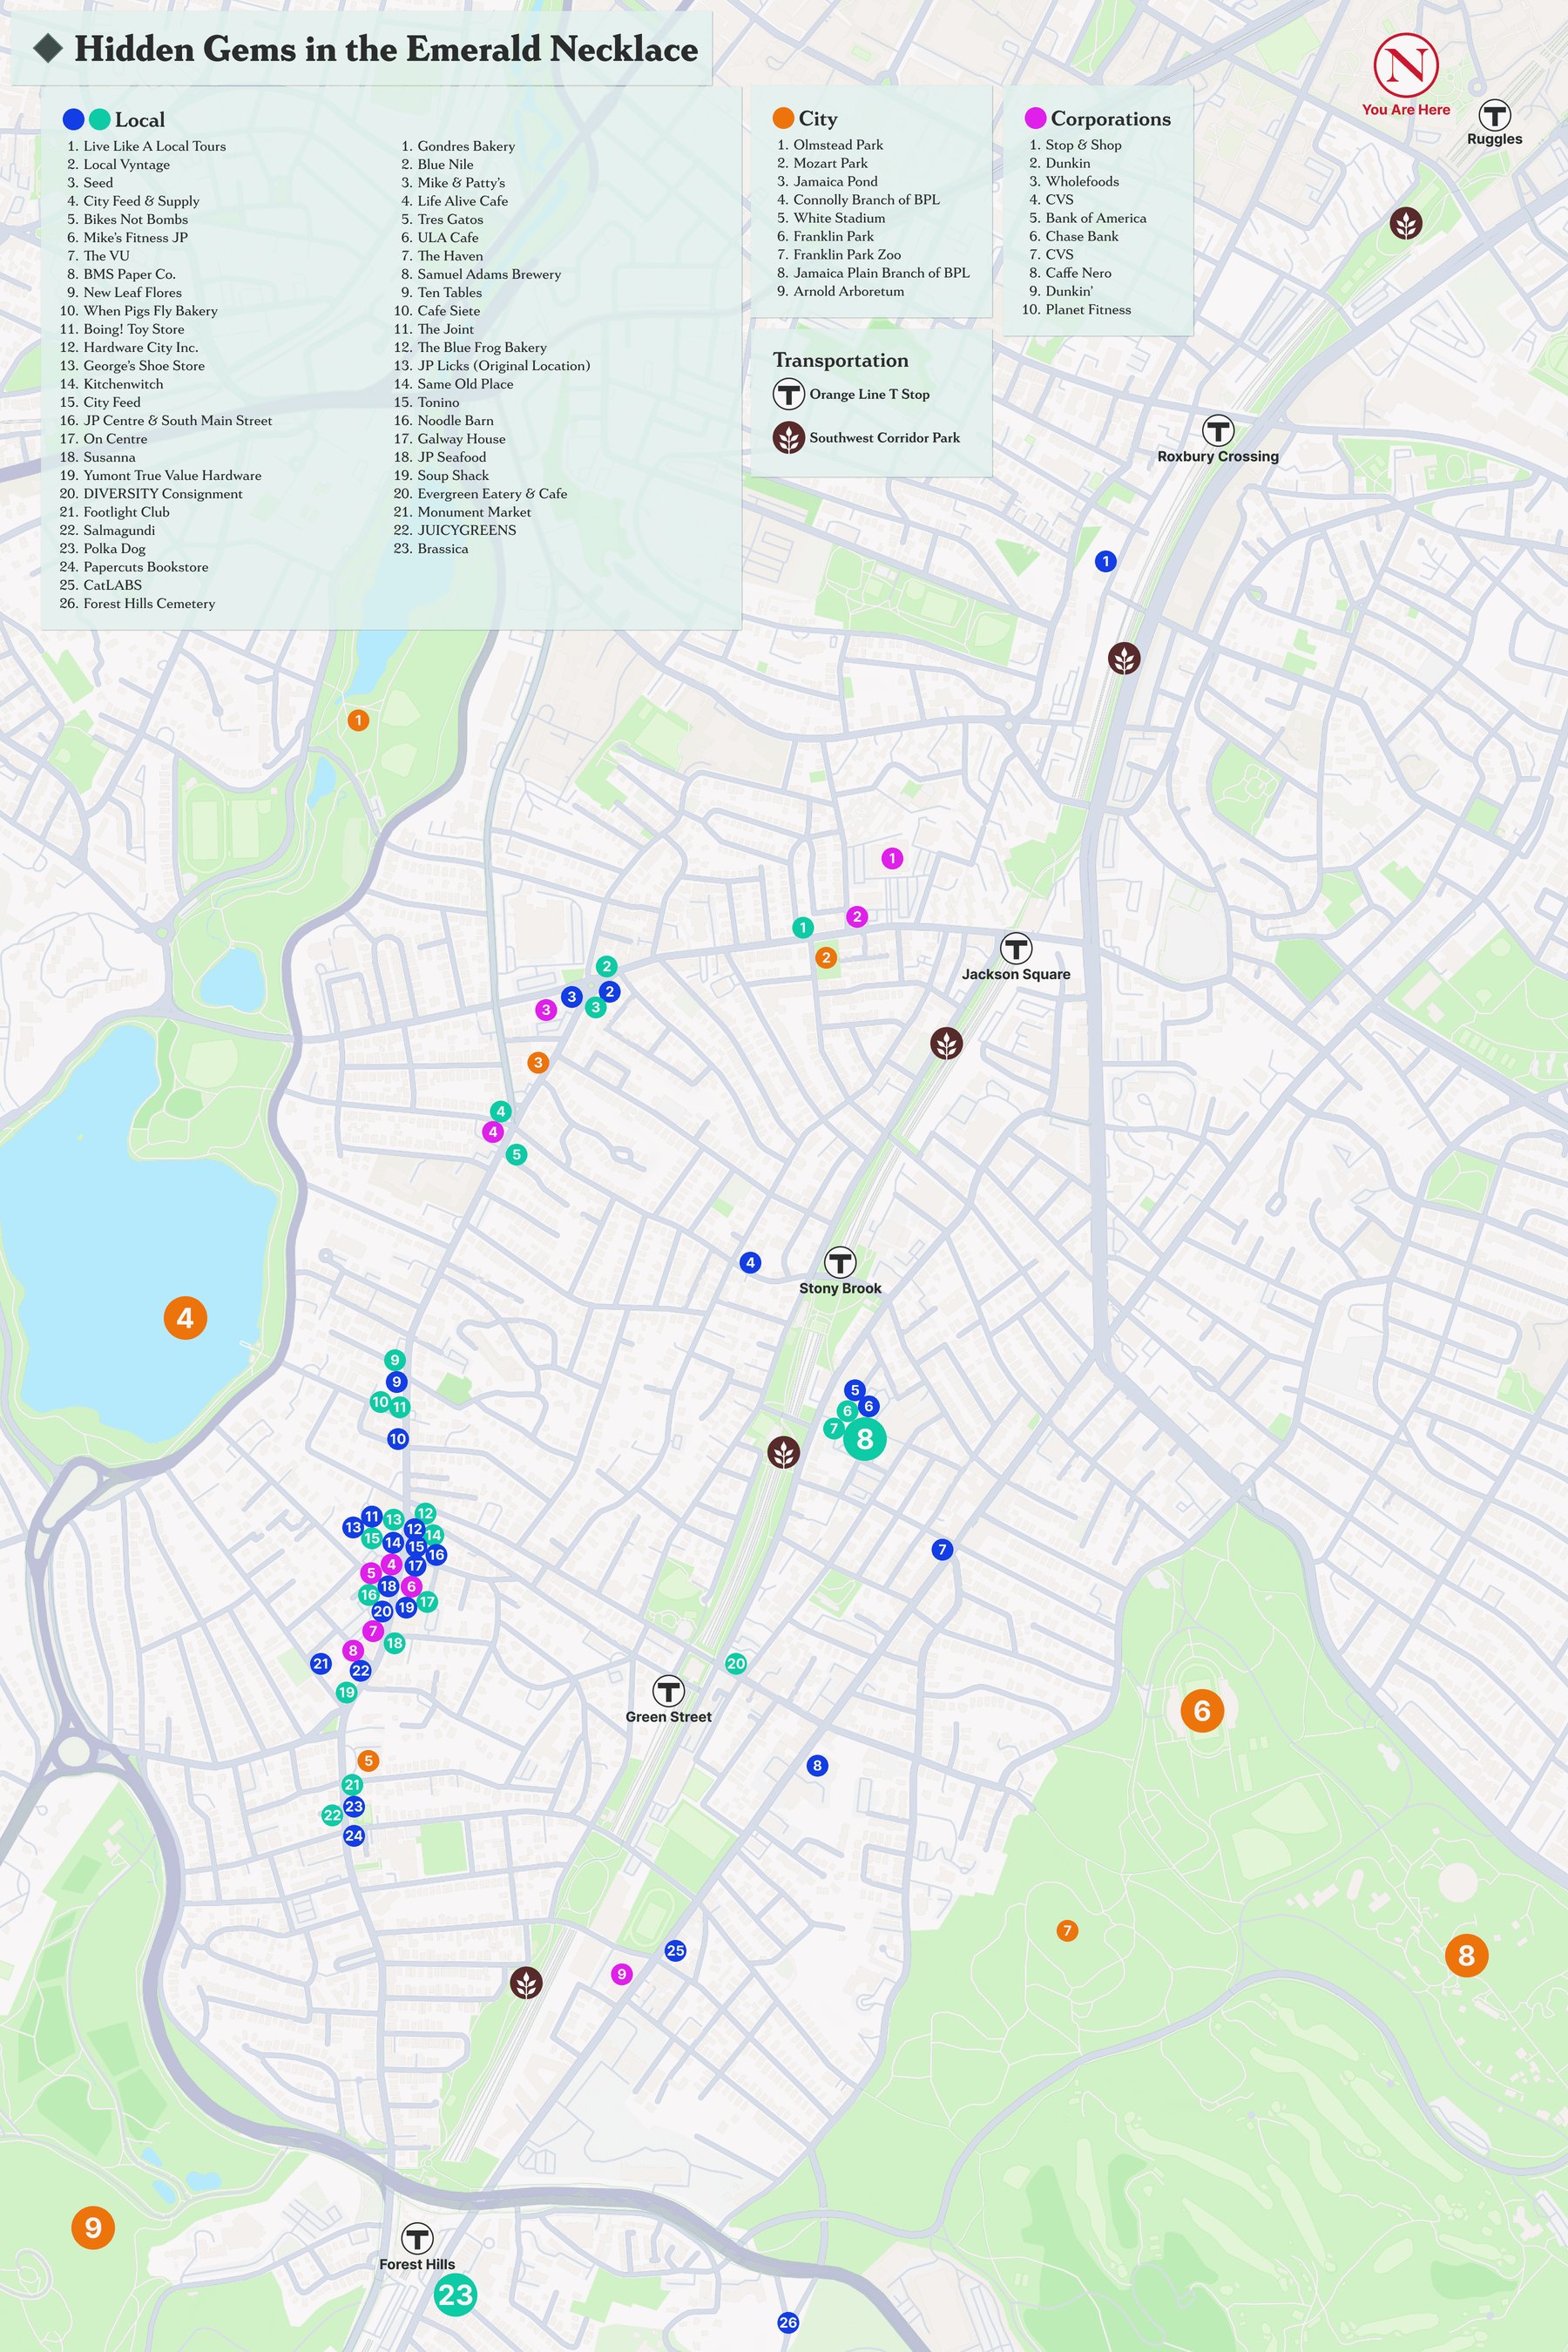Select the Jackson Square T stop marker
This screenshot has height=2352, width=1568.
pyautogui.click(x=1016, y=949)
